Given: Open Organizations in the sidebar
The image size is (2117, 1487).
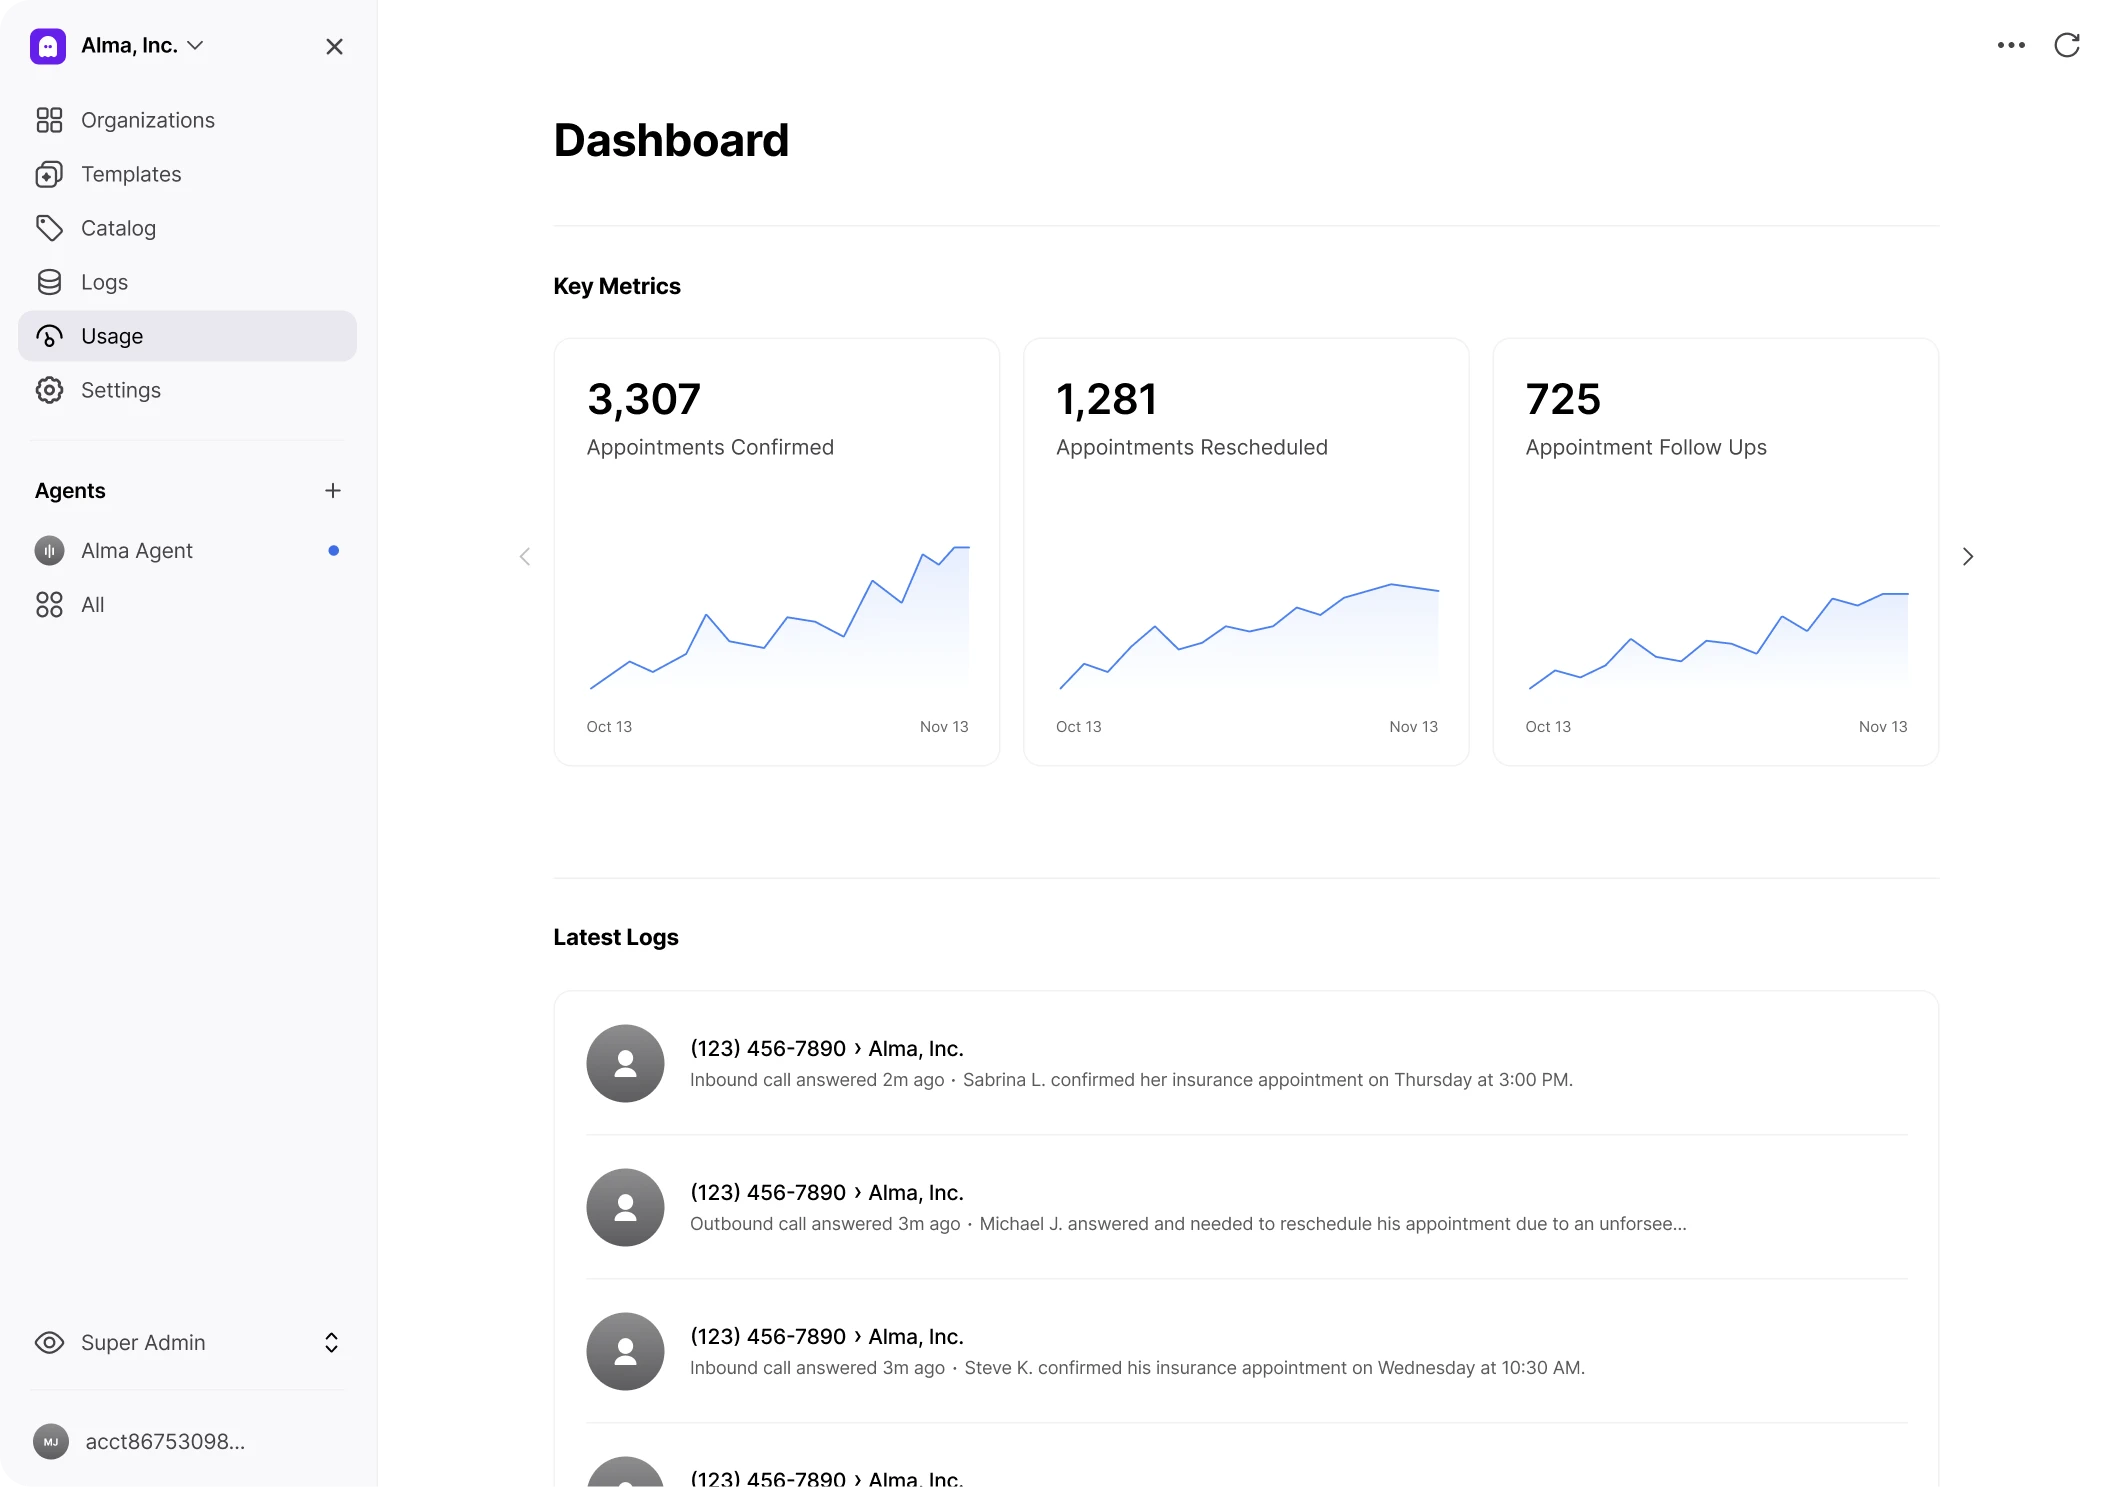Looking at the screenshot, I should pos(187,120).
